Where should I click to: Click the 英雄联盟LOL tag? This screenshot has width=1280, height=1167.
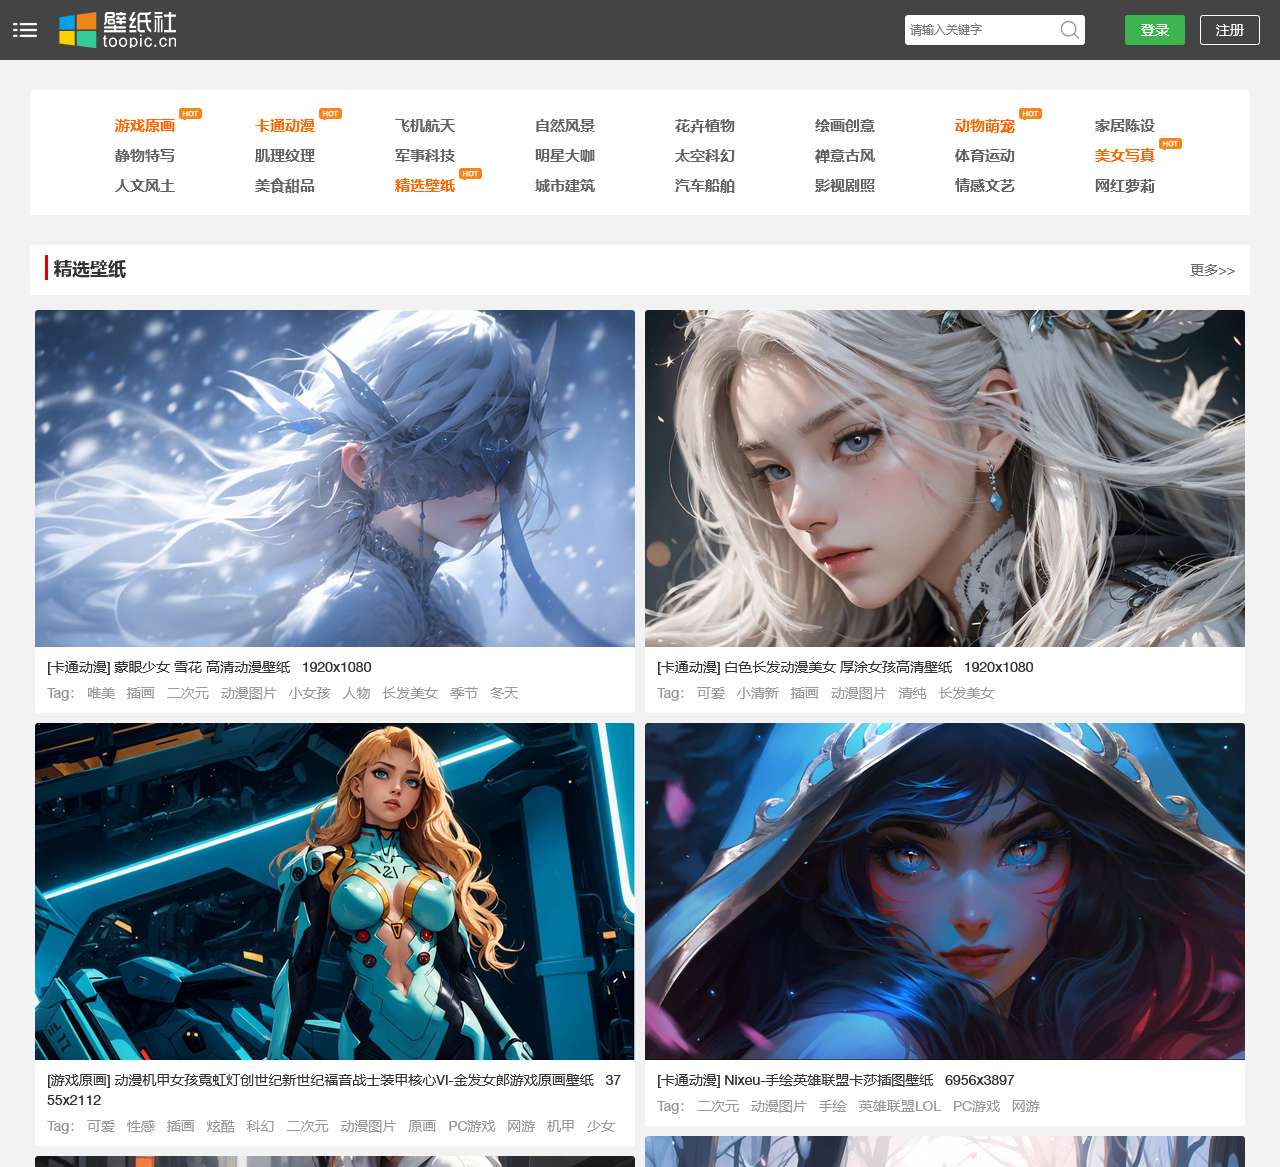pyautogui.click(x=900, y=1106)
